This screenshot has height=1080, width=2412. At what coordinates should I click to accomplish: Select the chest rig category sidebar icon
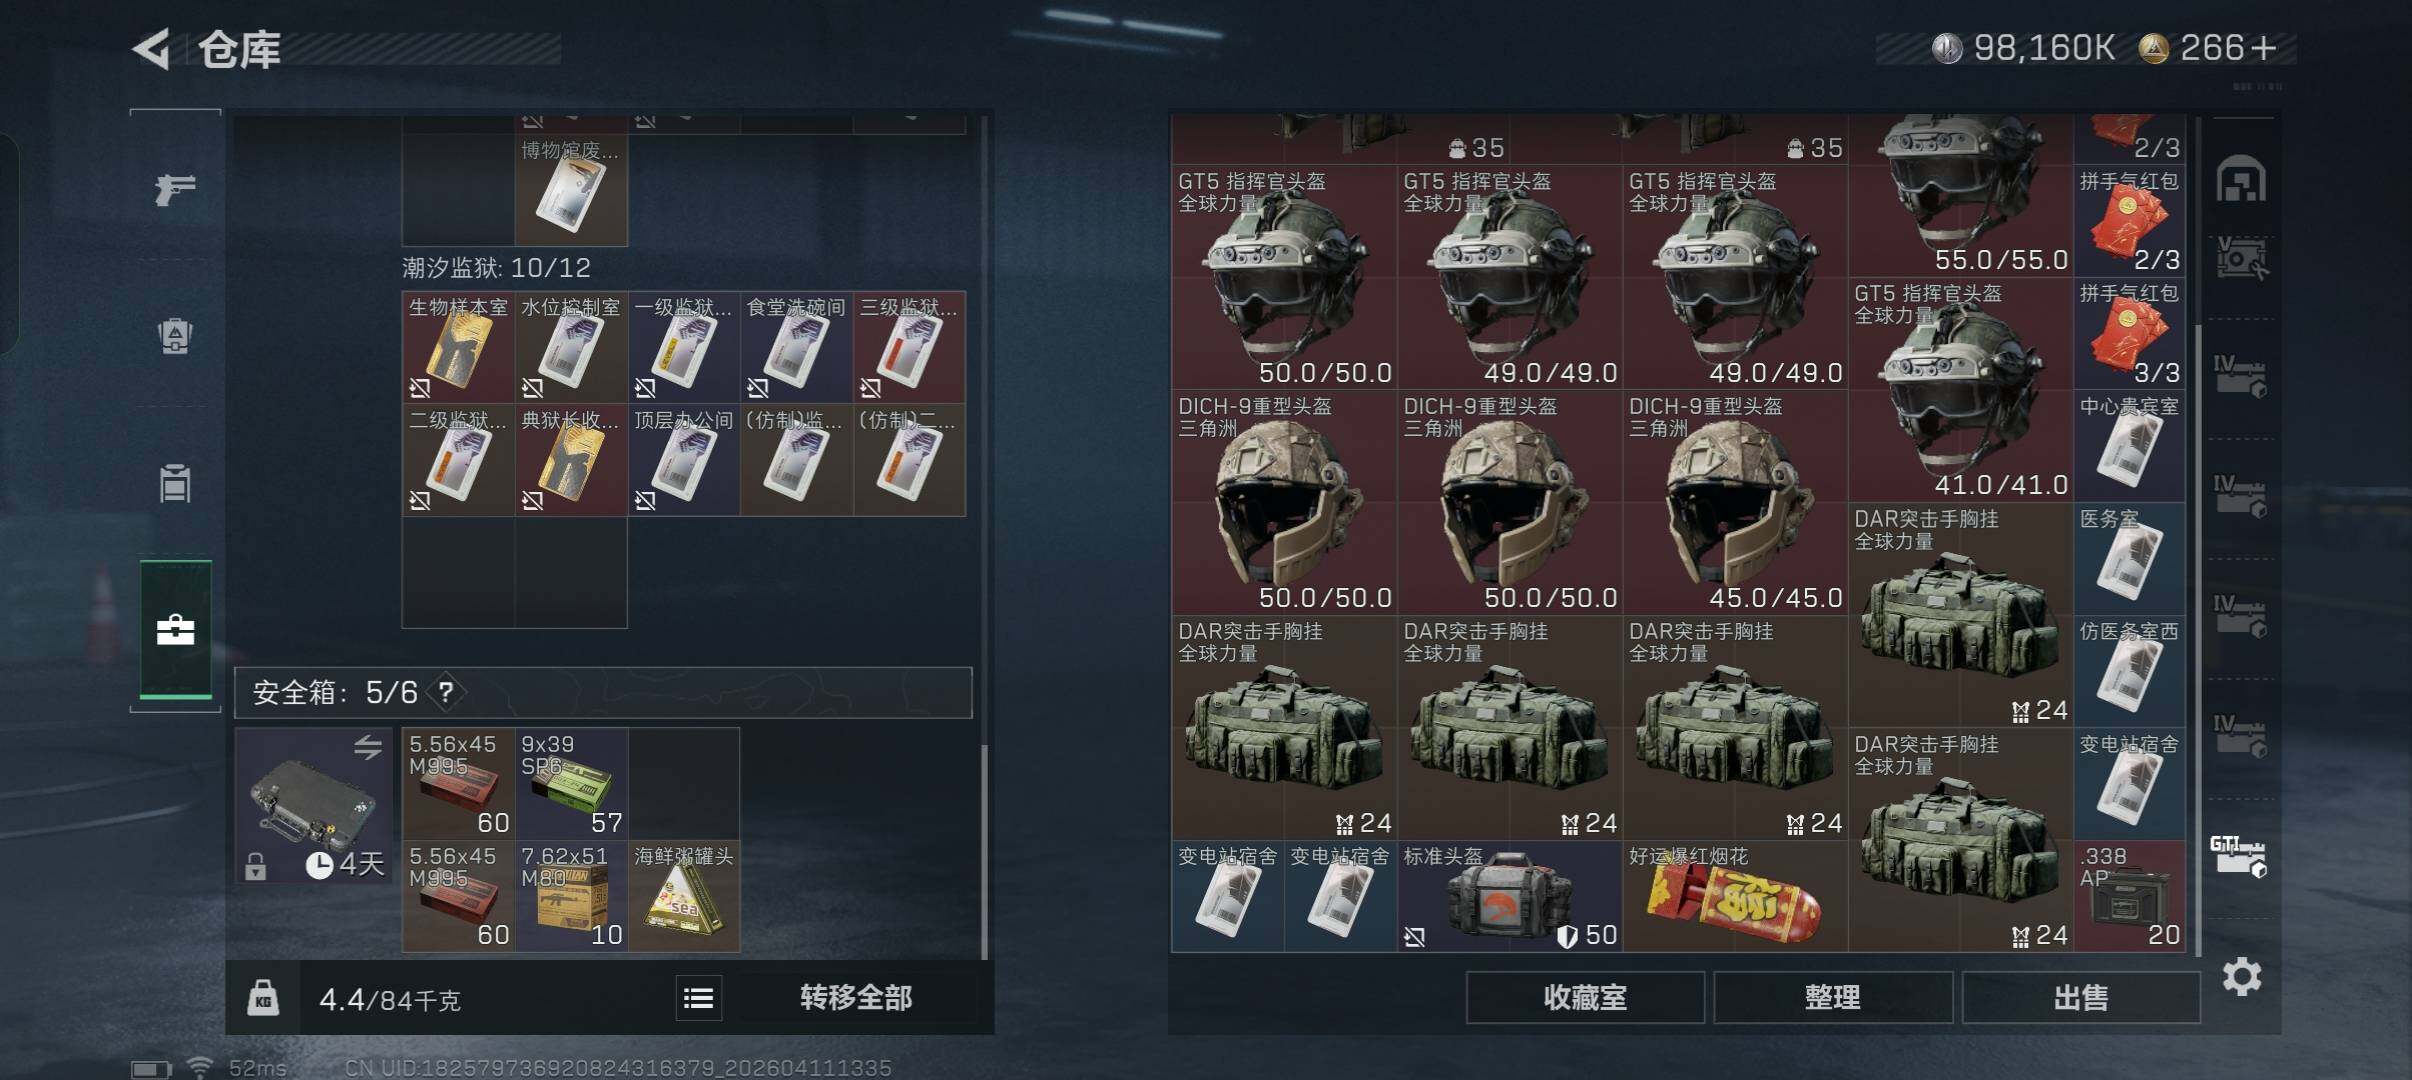175,484
